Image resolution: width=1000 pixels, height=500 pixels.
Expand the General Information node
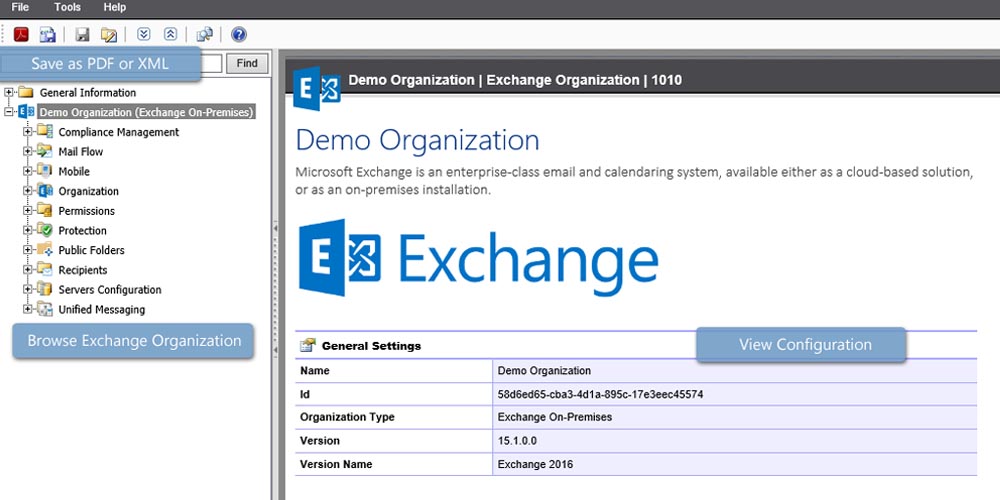click(8, 92)
